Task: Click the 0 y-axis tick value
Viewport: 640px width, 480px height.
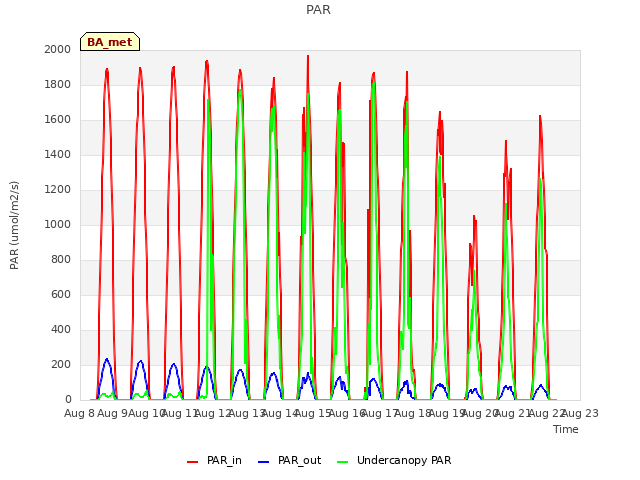Action: tap(68, 400)
